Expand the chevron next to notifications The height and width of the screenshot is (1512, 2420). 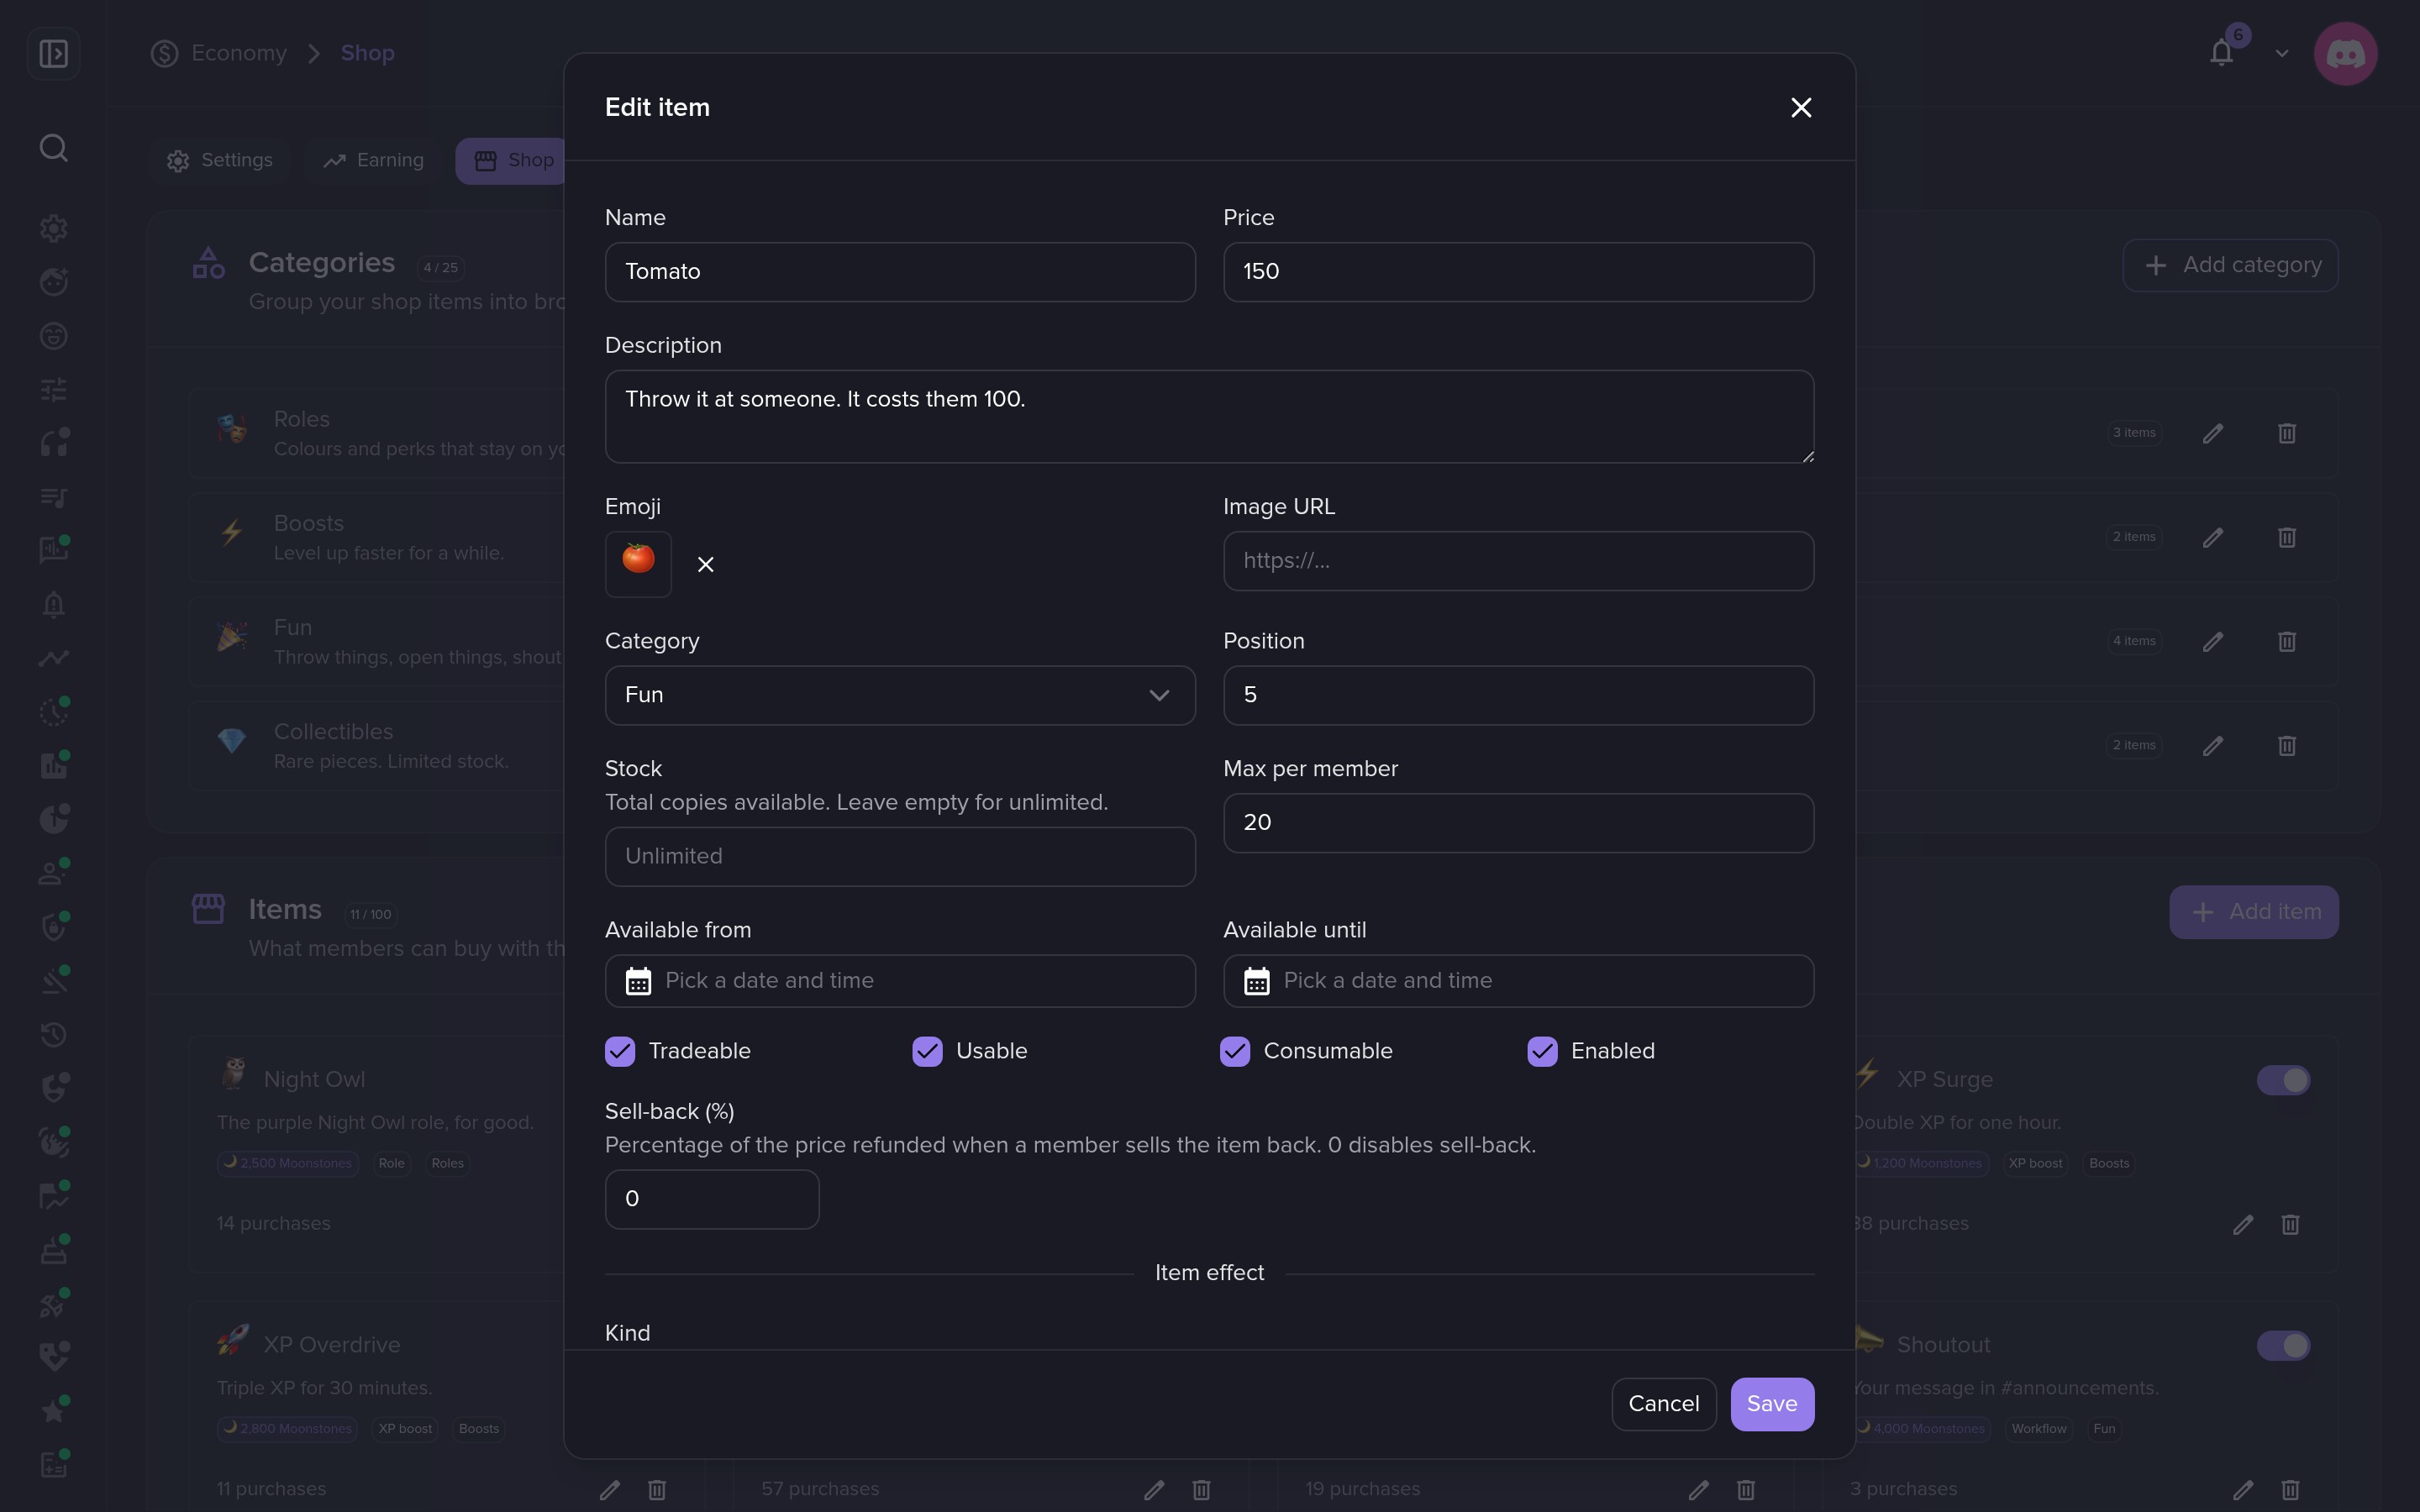pyautogui.click(x=2282, y=53)
